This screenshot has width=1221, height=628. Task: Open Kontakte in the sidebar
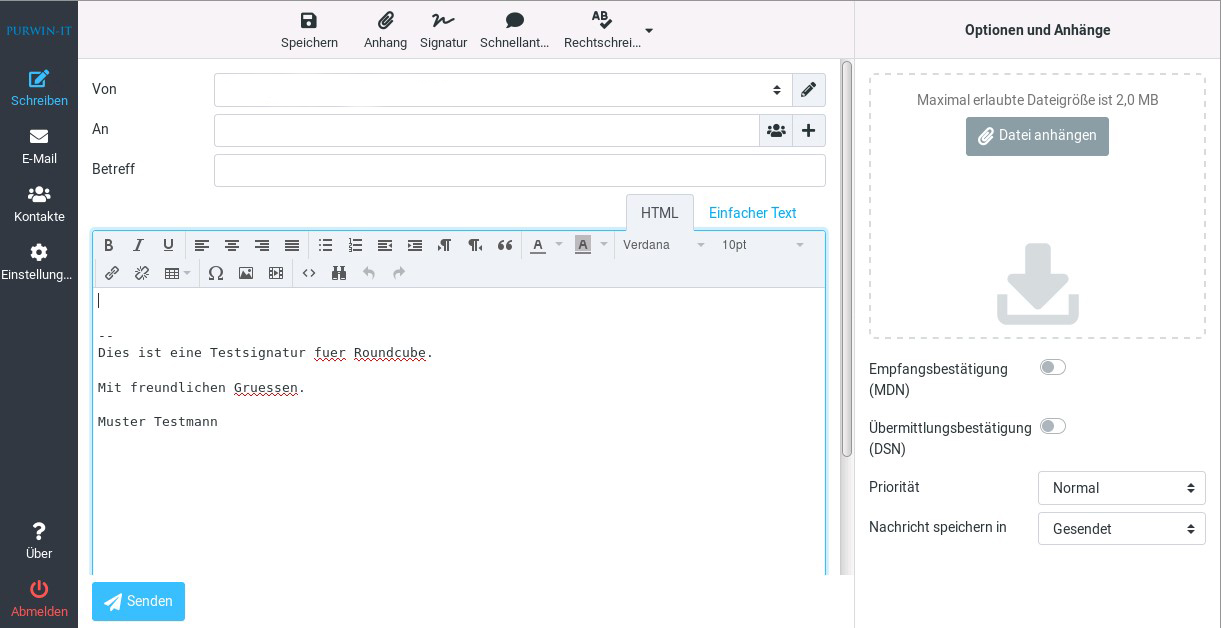39,204
